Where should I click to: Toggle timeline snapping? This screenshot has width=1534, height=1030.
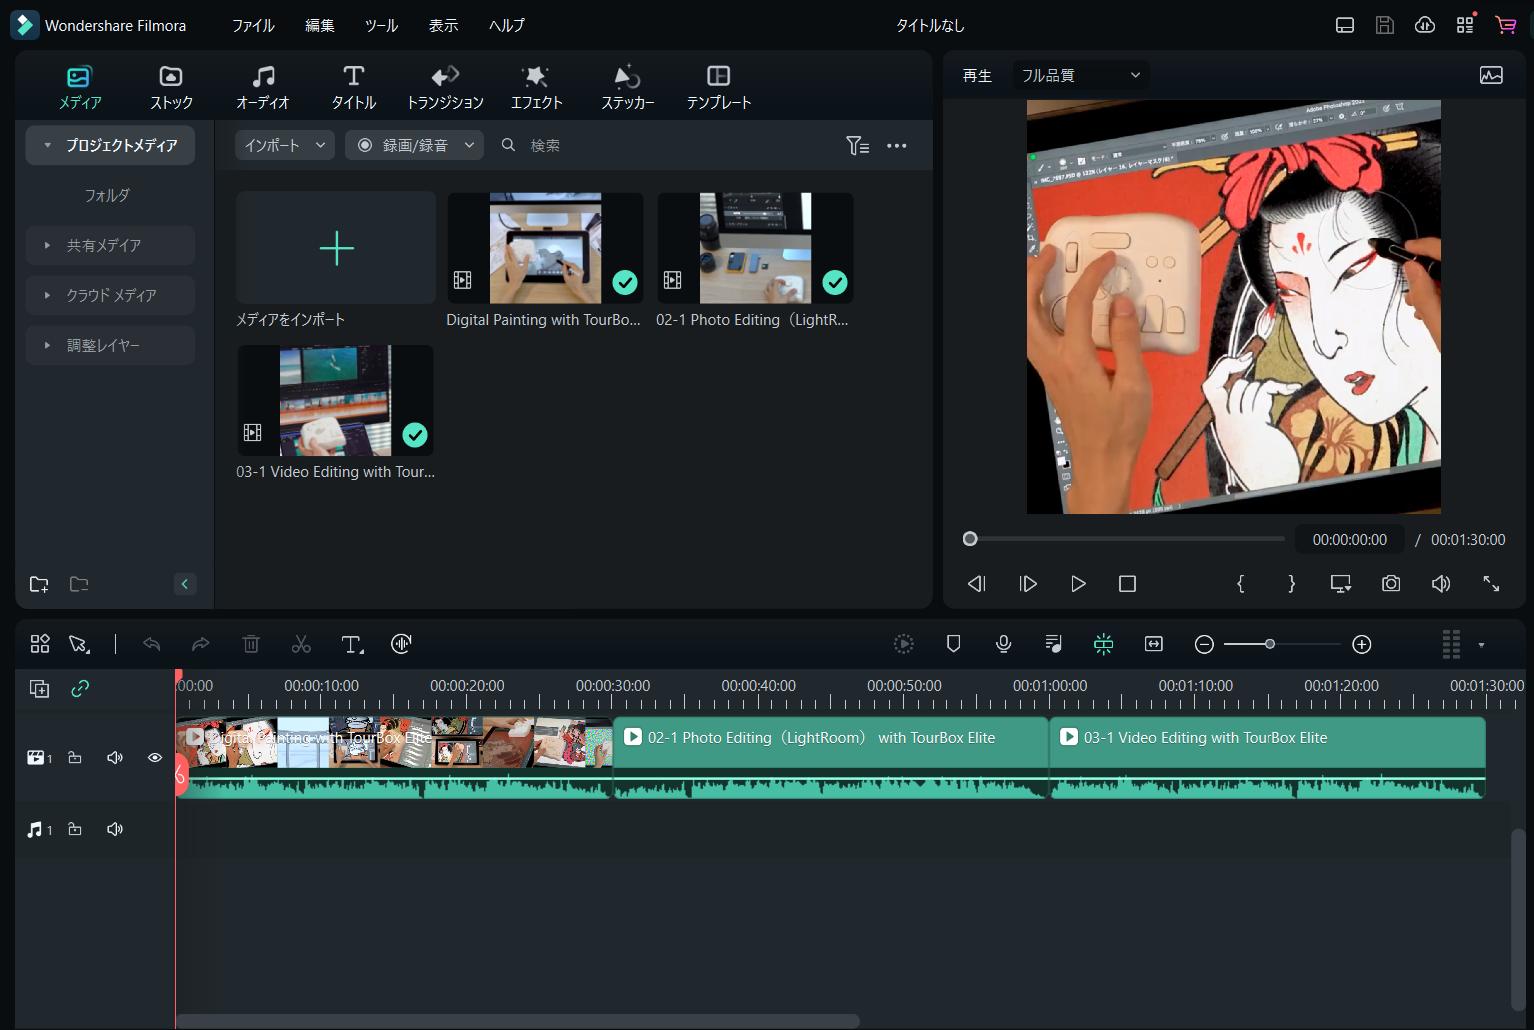point(1104,645)
